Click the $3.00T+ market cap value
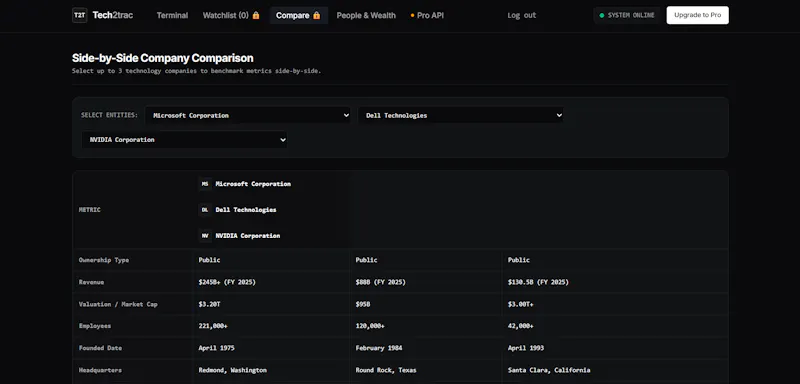 coord(520,304)
